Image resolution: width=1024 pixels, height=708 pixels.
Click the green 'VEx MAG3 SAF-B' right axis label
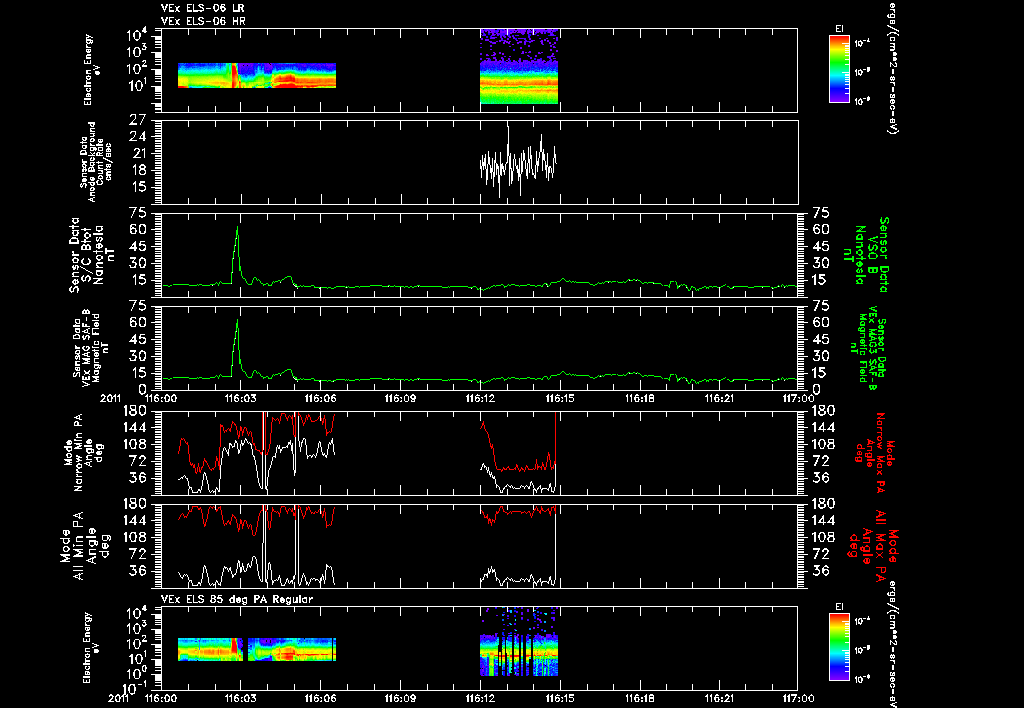click(x=871, y=347)
